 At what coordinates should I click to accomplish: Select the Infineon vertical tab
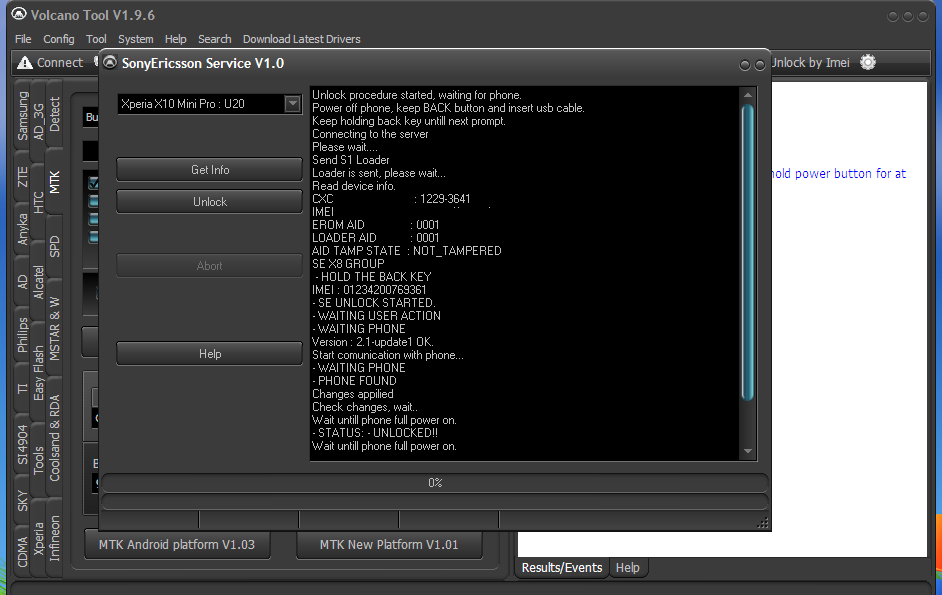55,539
